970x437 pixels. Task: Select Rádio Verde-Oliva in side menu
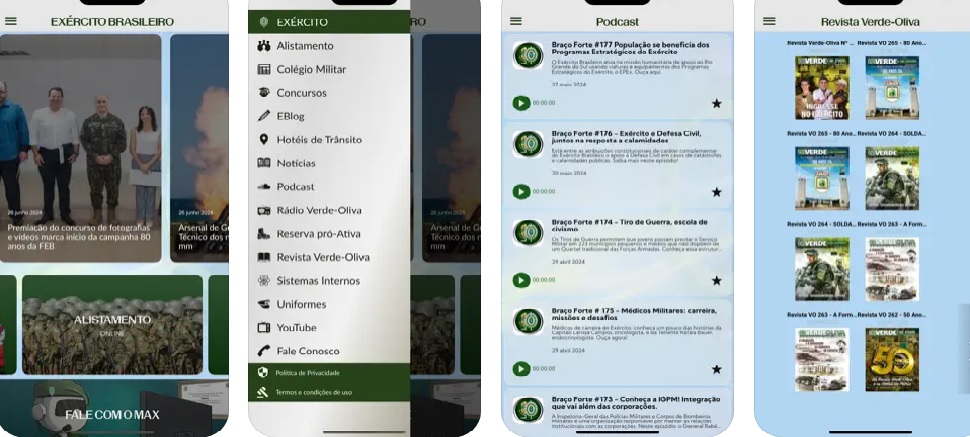click(319, 210)
